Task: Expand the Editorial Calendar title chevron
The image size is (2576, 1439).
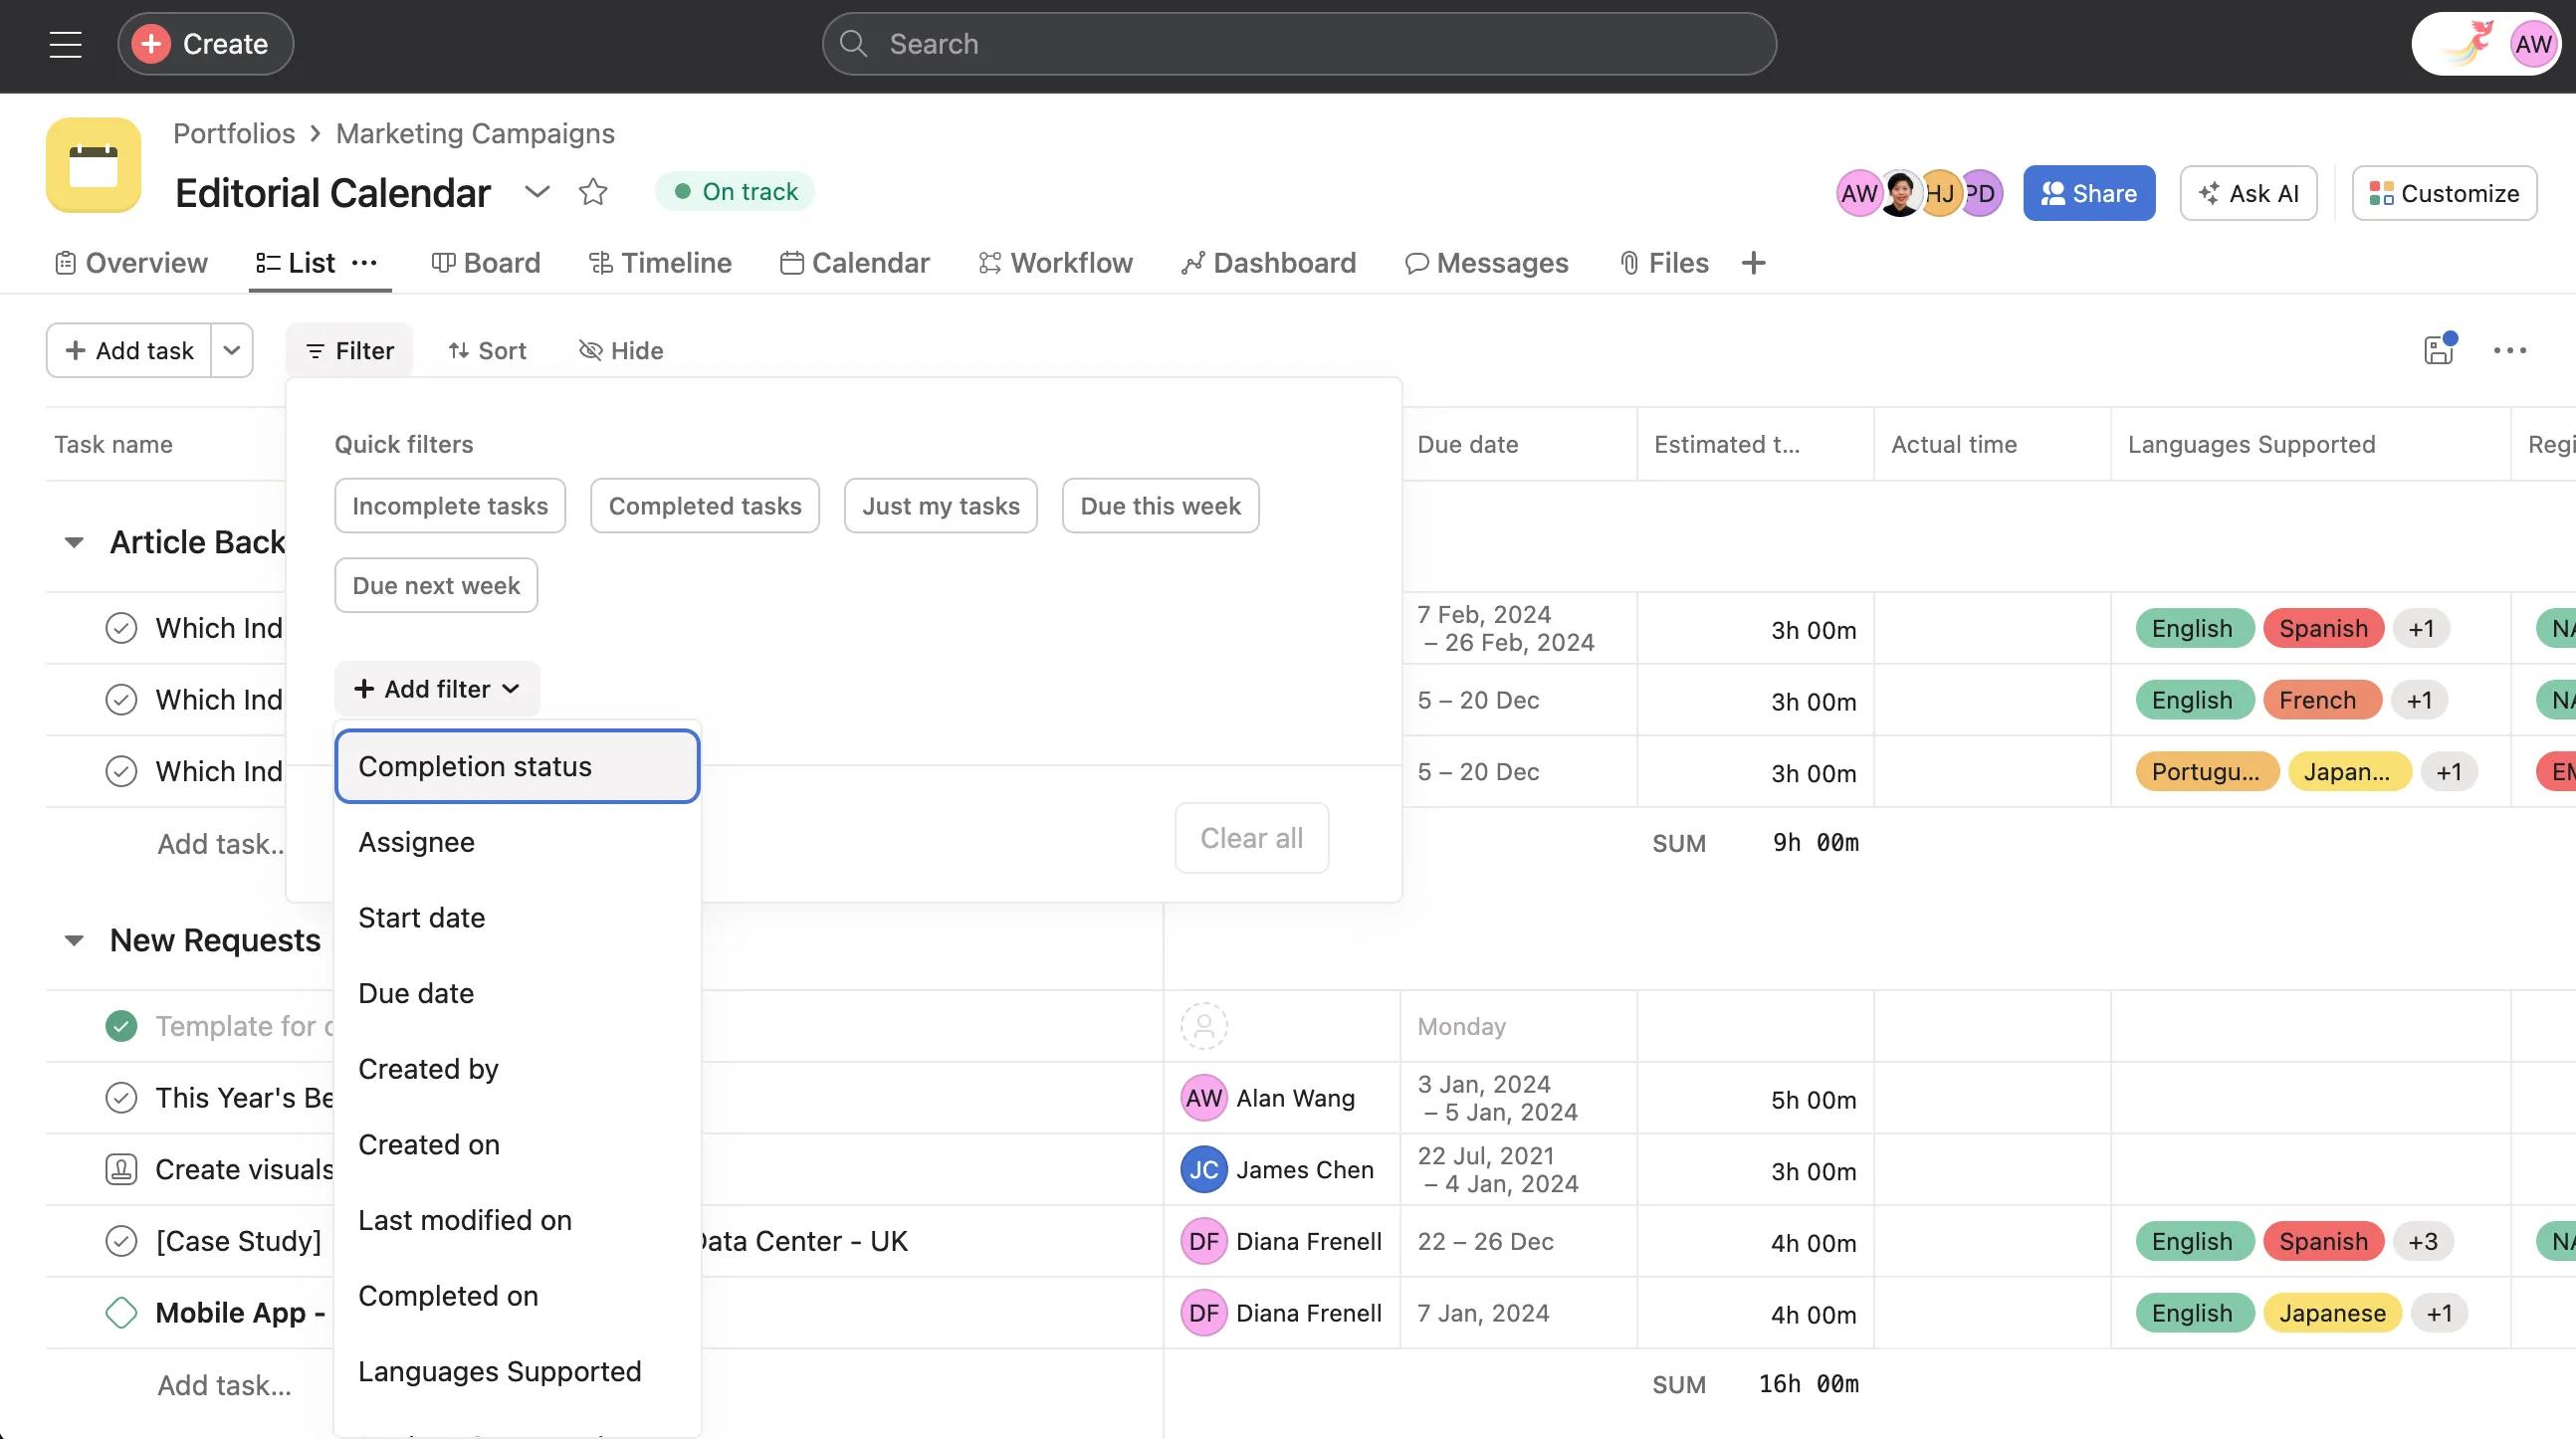Action: point(537,192)
